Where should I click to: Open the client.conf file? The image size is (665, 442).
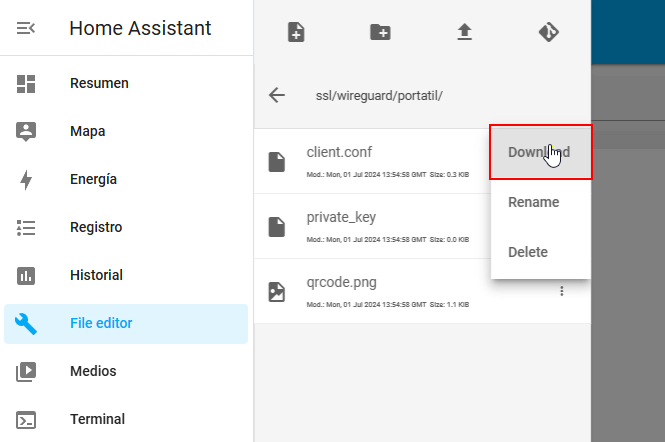tap(341, 153)
